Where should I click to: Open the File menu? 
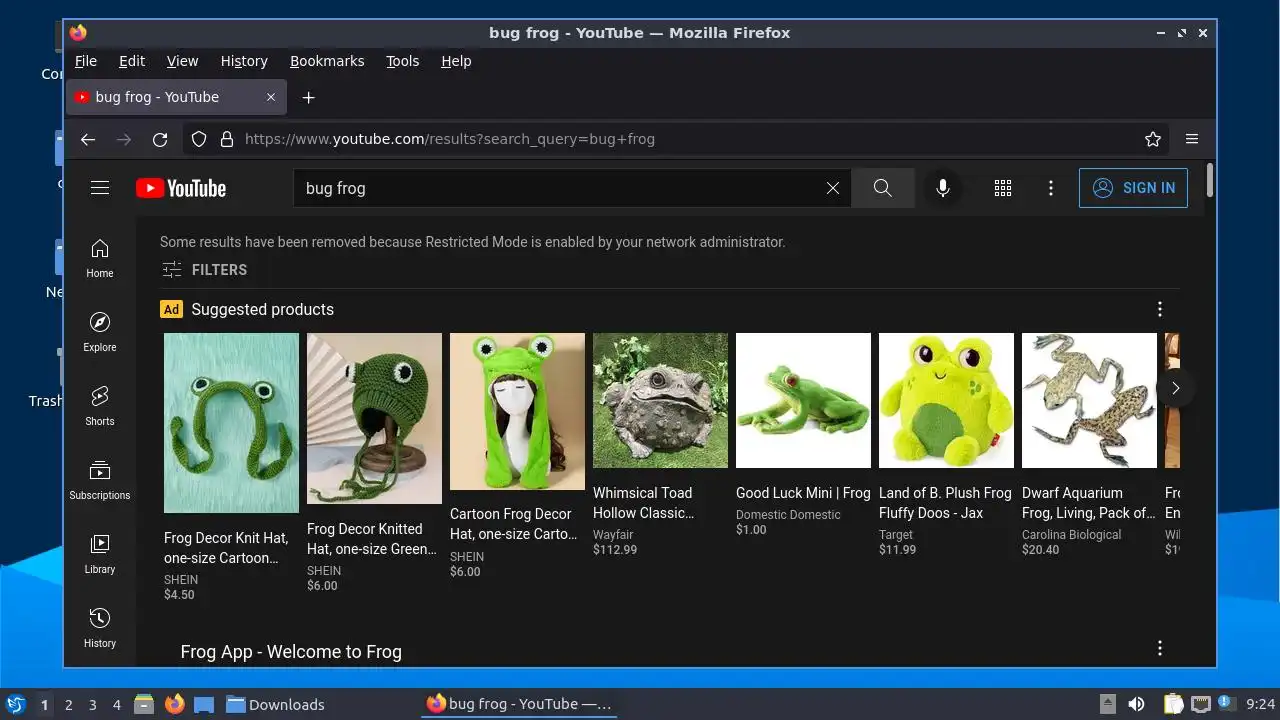86,61
